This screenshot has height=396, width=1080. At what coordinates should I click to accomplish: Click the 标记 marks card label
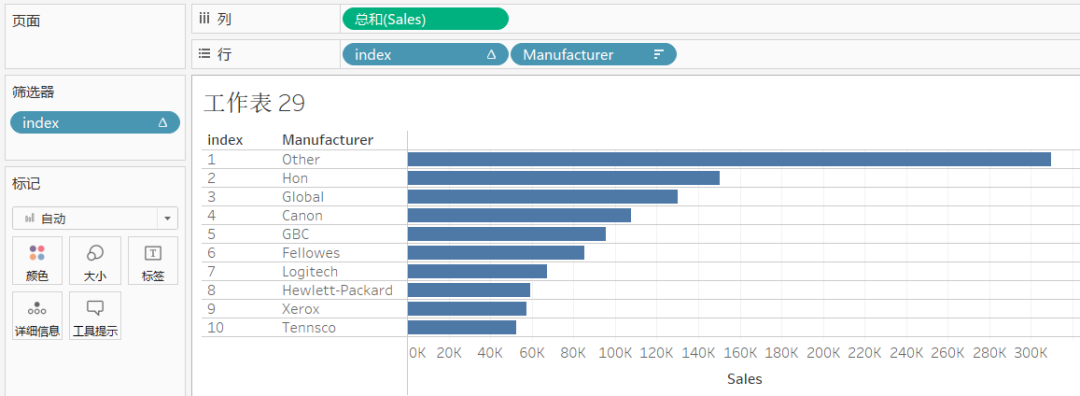(26, 184)
